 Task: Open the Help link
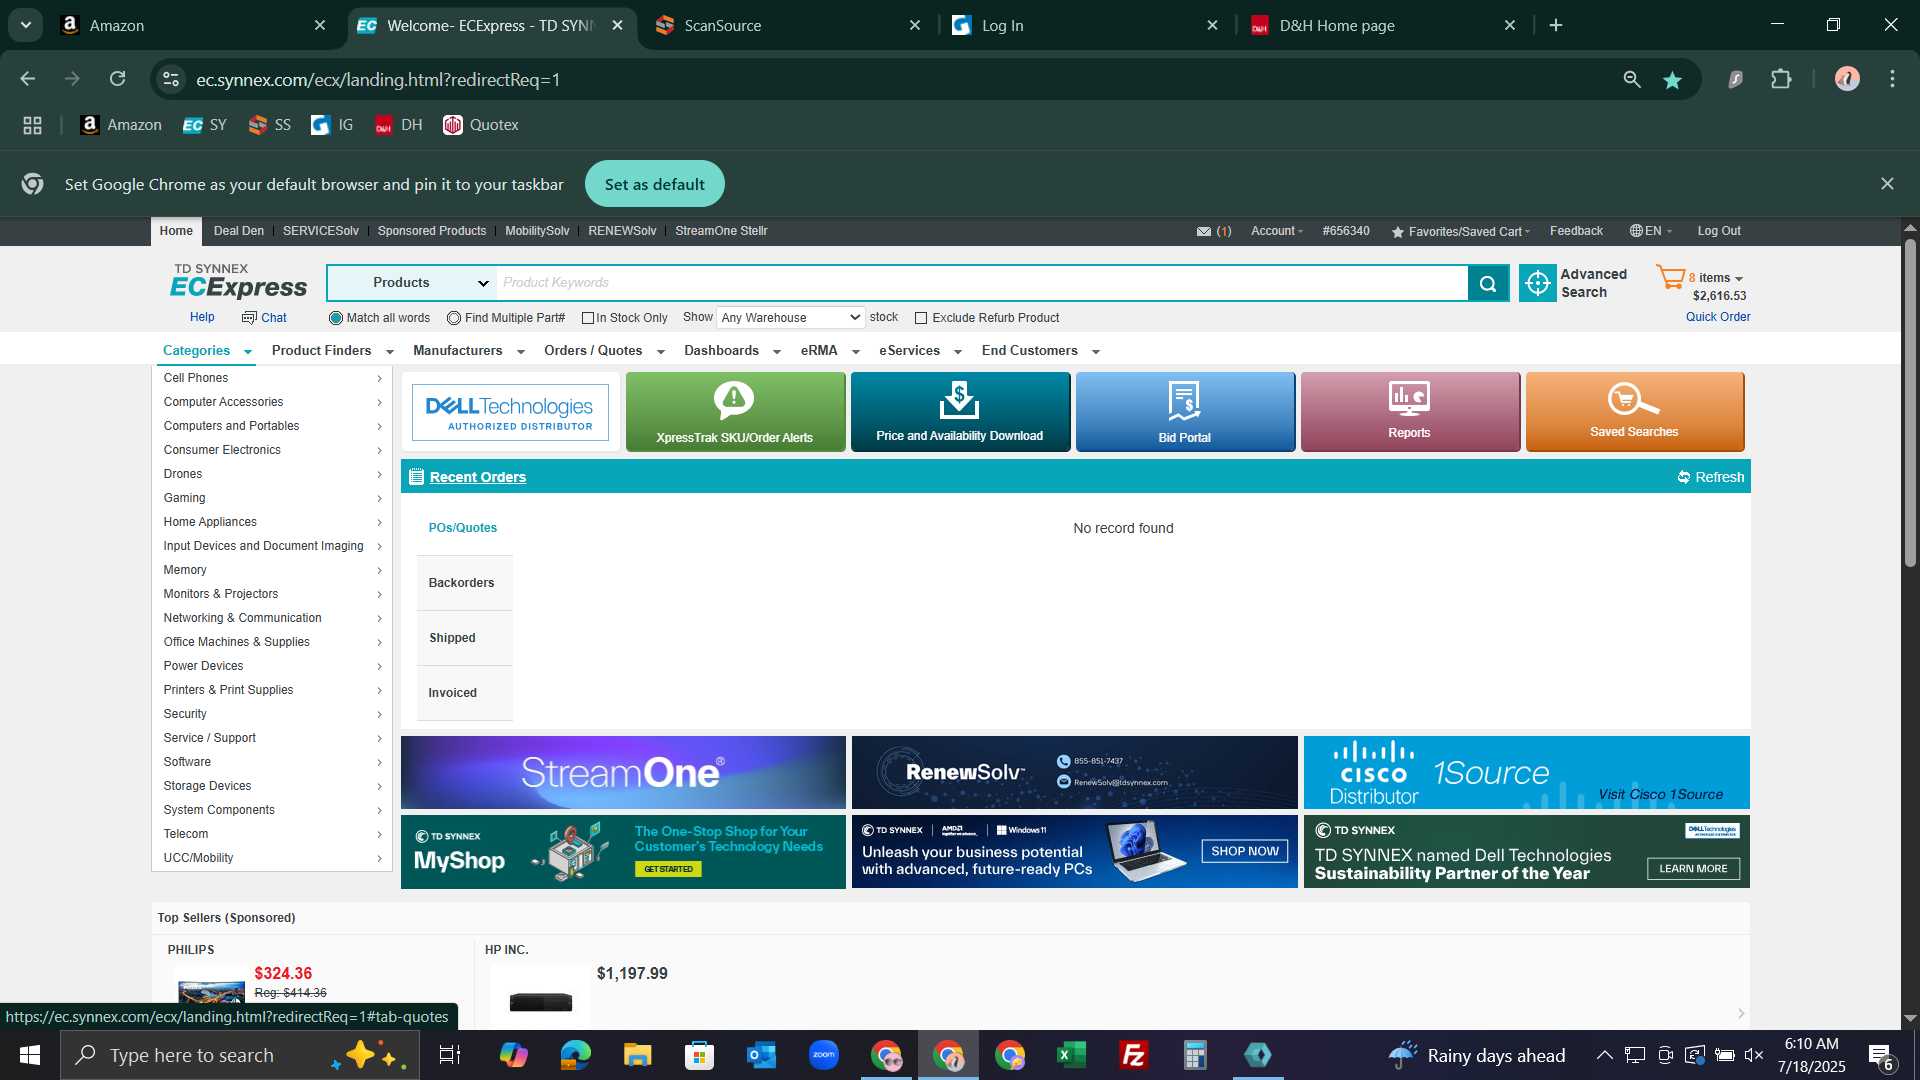coord(202,317)
